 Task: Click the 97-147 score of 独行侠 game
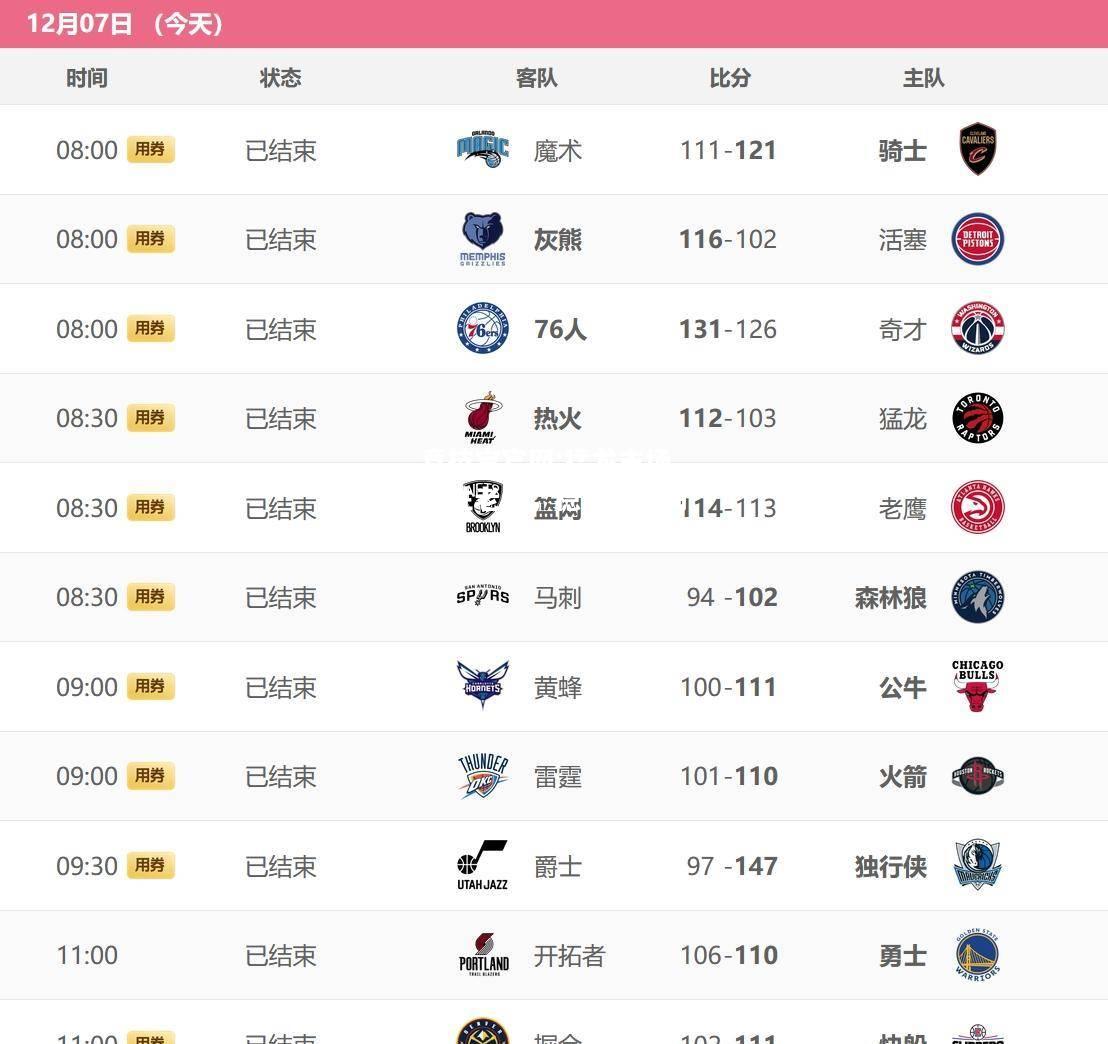(732, 866)
